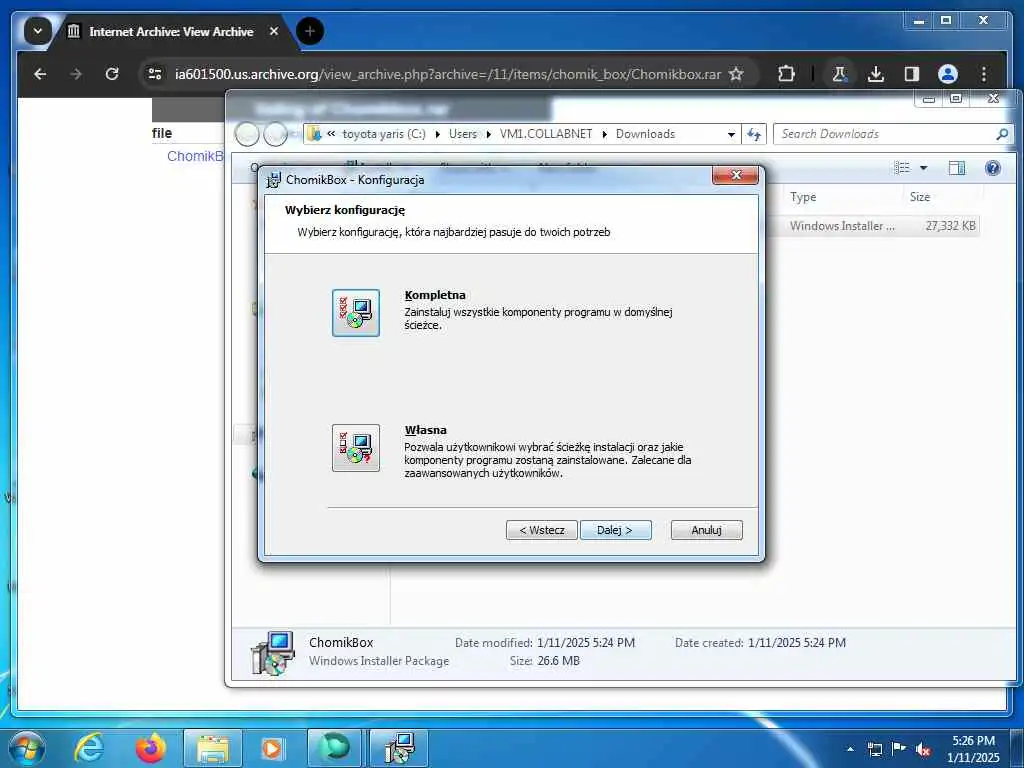1024x768 pixels.
Task: Click the Windows Installer file type cell
Action: [841, 226]
